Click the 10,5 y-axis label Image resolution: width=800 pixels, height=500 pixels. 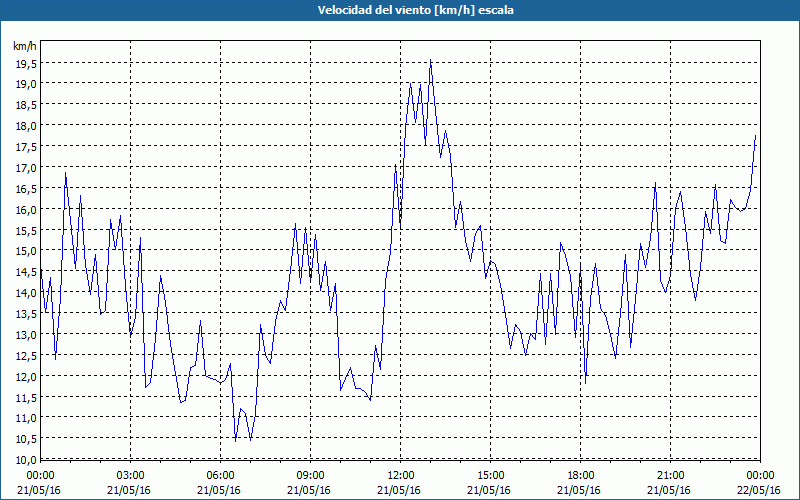pos(25,439)
